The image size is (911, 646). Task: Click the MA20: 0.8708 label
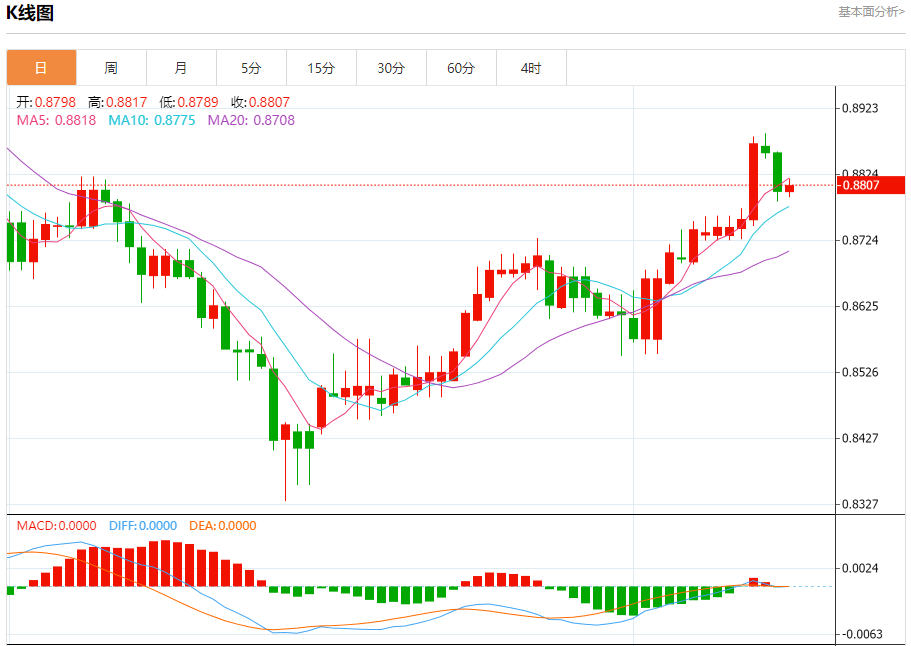(x=251, y=120)
